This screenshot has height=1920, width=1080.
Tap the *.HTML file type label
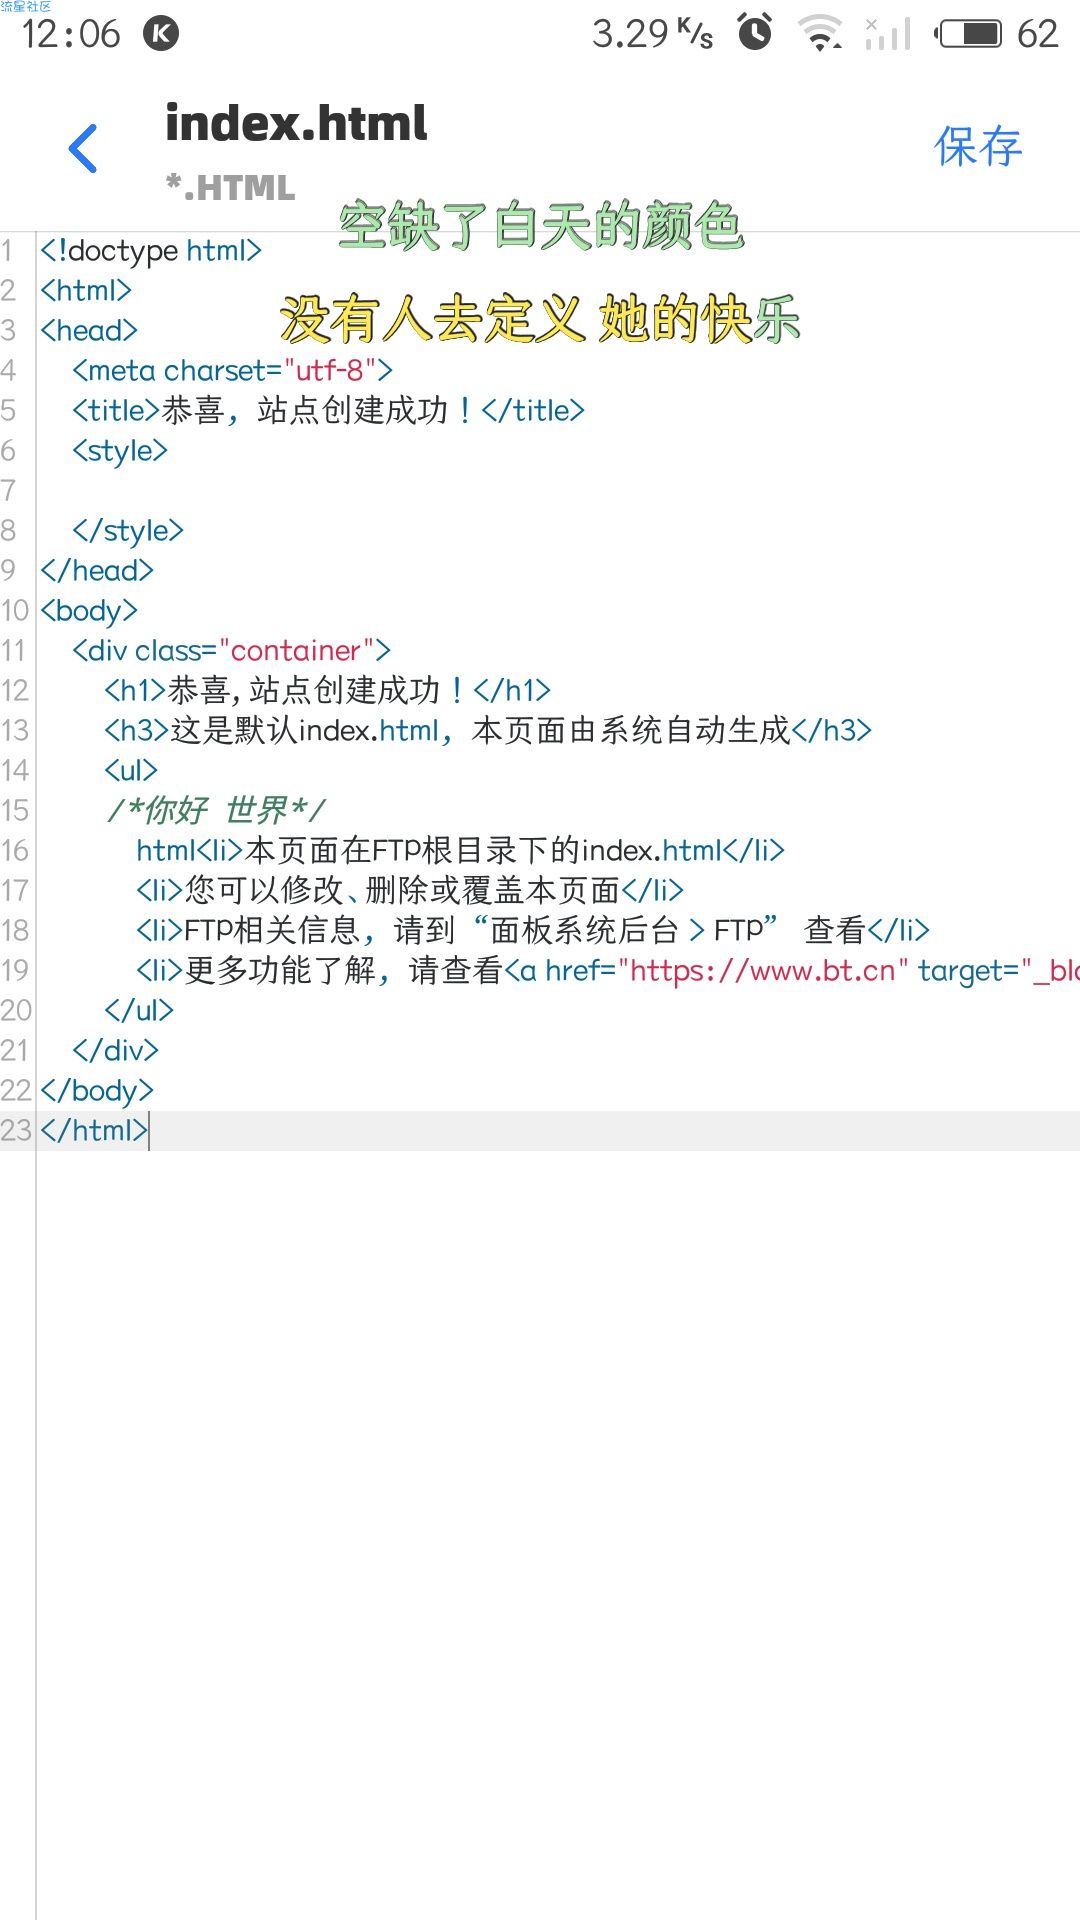click(230, 187)
